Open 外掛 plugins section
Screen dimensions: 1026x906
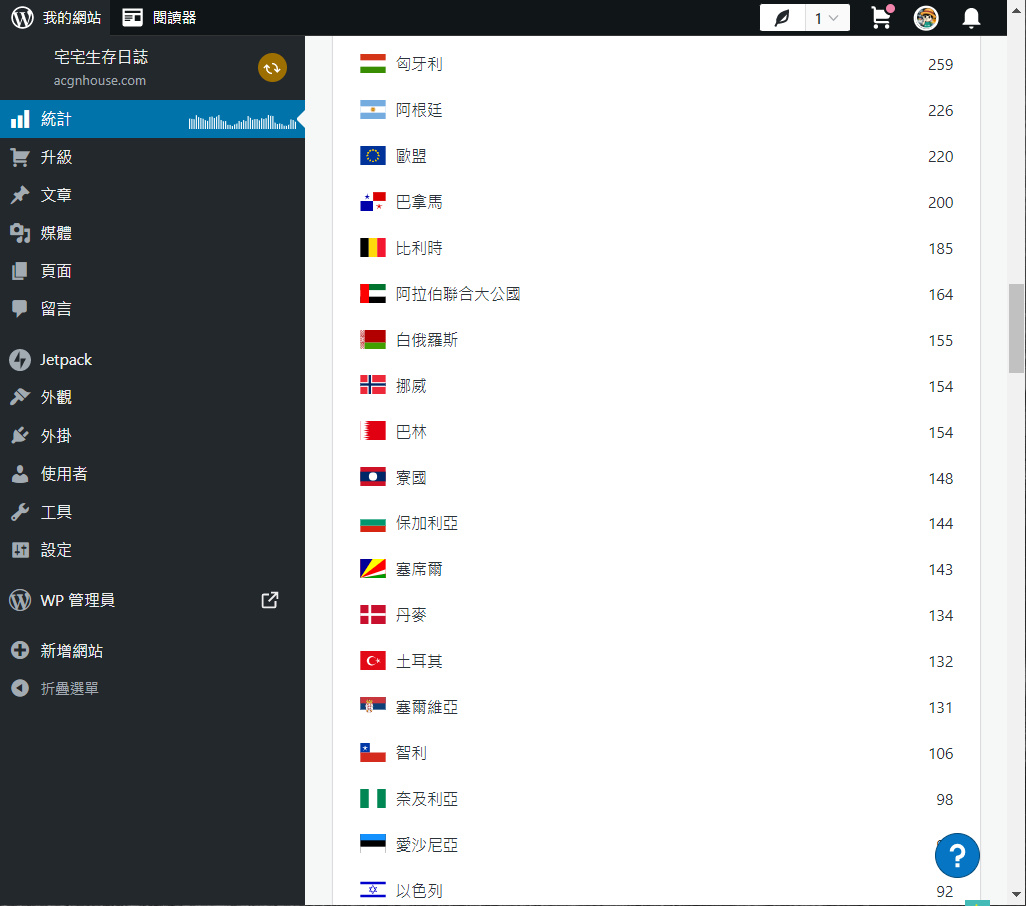pyautogui.click(x=152, y=436)
